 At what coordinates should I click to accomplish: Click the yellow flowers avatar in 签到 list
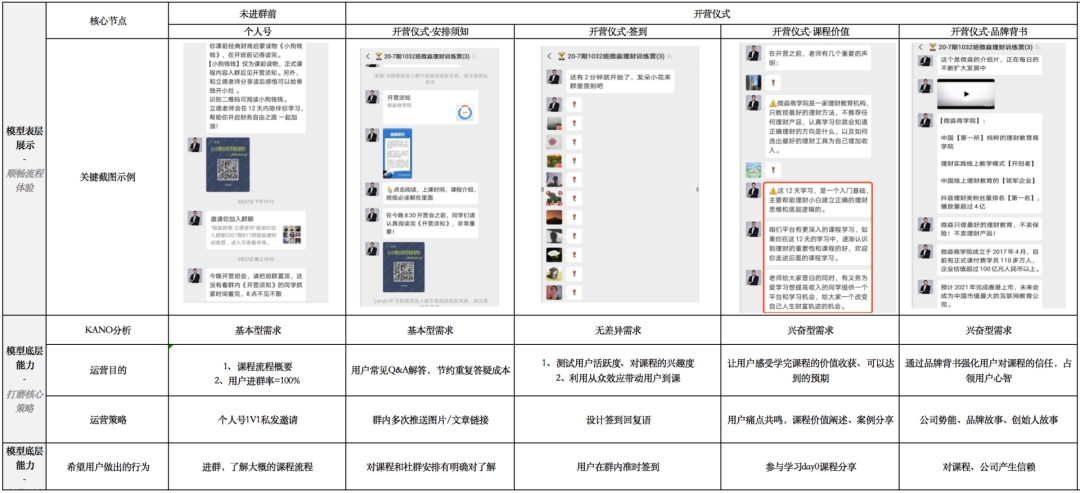click(553, 161)
